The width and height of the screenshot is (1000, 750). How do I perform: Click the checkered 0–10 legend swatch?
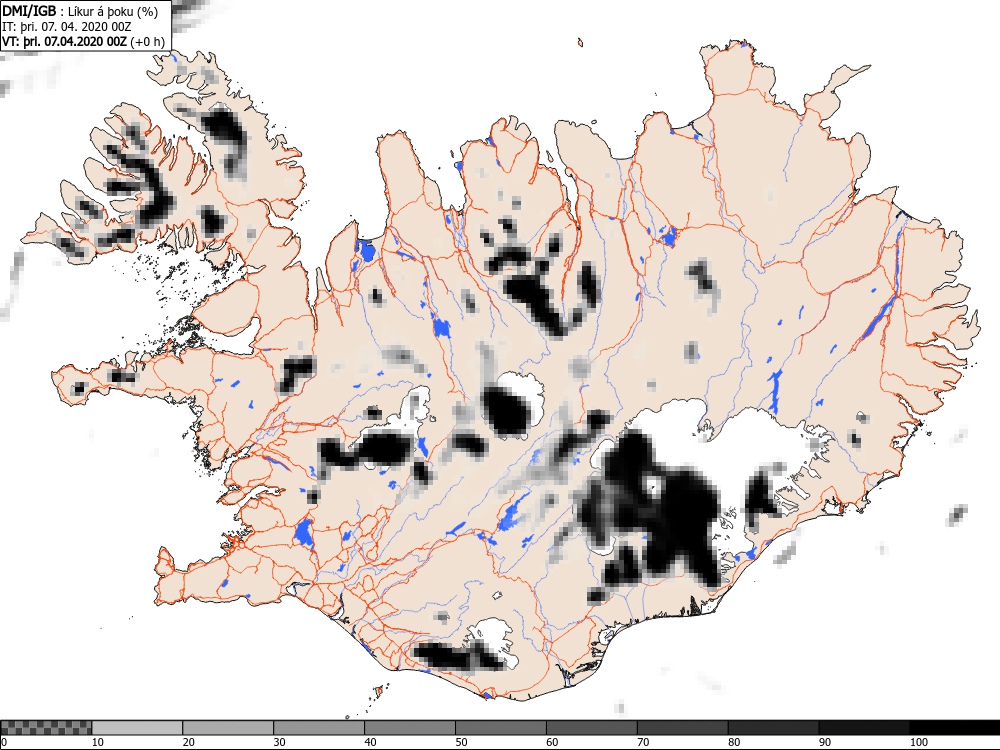pyautogui.click(x=47, y=728)
